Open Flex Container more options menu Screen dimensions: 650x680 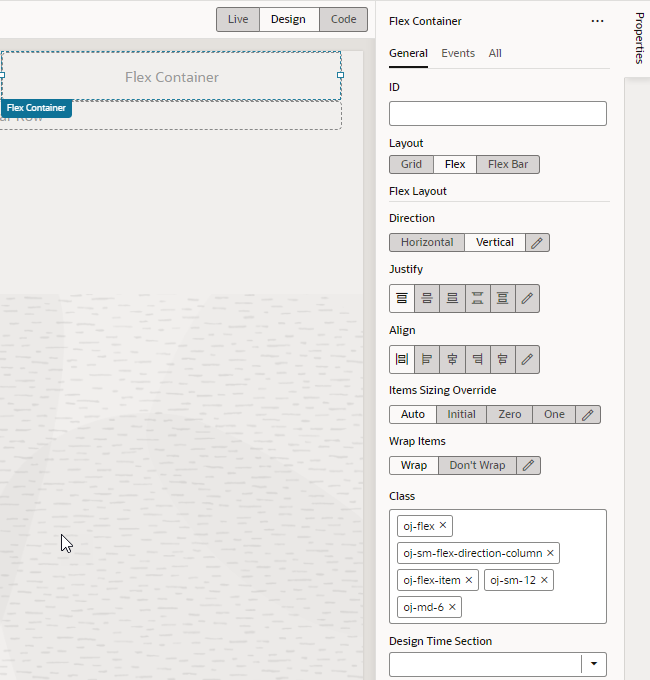pyautogui.click(x=598, y=21)
